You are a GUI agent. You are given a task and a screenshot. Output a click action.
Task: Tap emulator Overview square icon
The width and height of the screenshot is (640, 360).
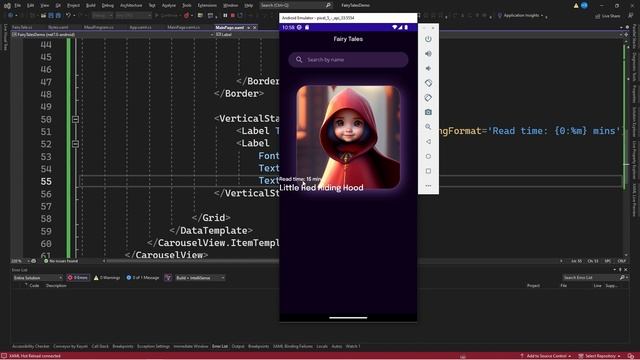(x=428, y=171)
